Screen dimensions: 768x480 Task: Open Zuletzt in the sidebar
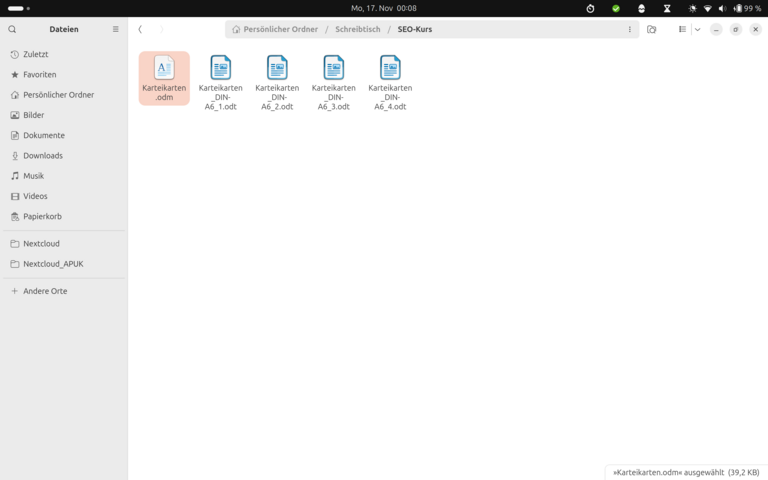36,54
